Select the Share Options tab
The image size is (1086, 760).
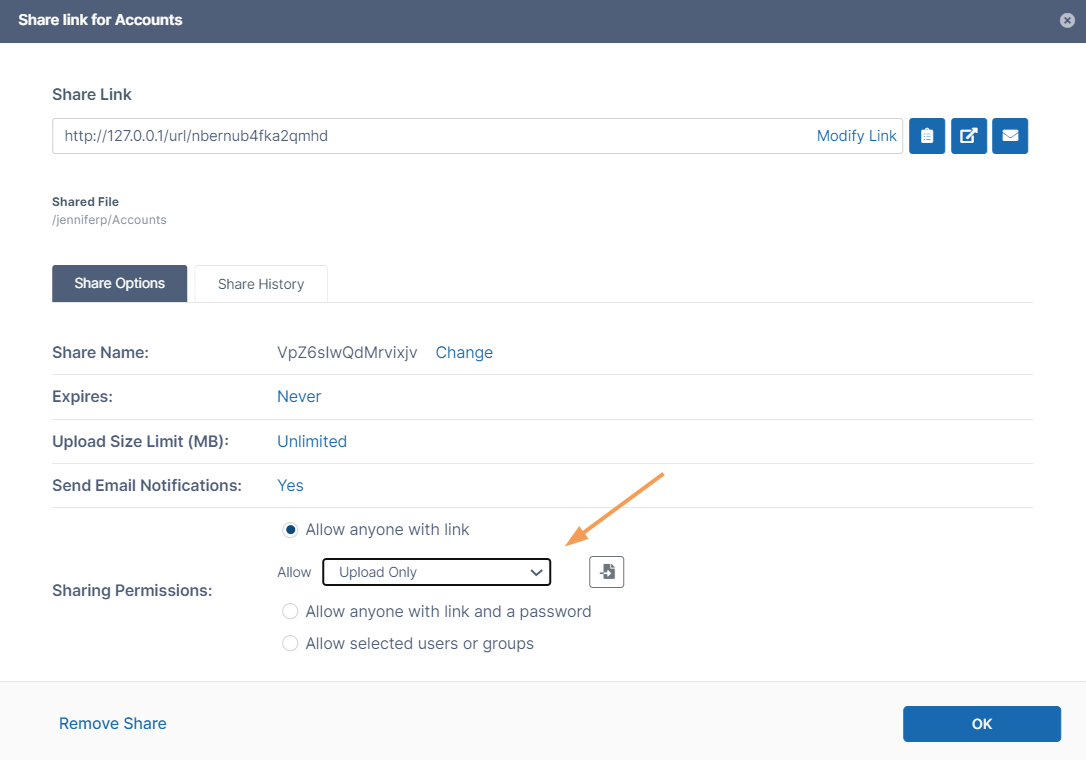tap(119, 284)
